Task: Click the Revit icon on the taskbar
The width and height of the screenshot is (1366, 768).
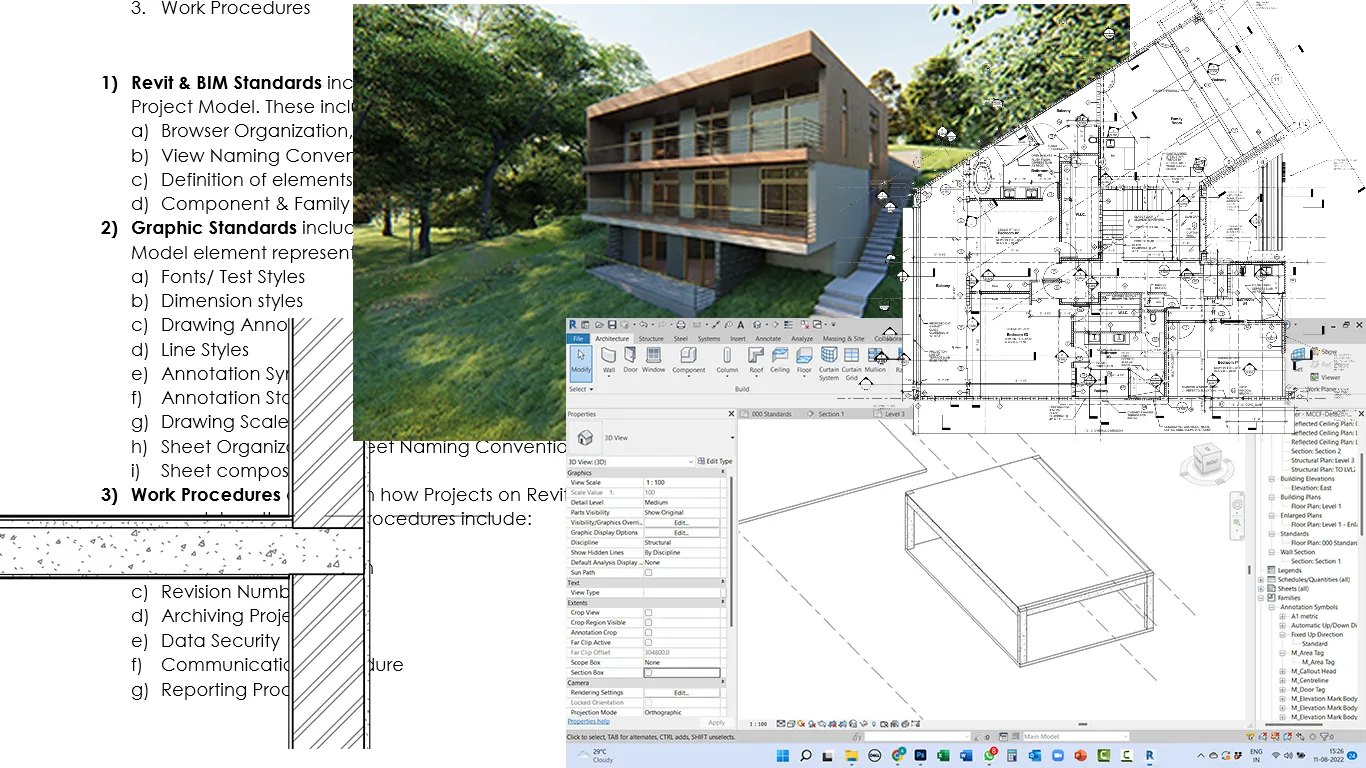Action: [x=1149, y=756]
